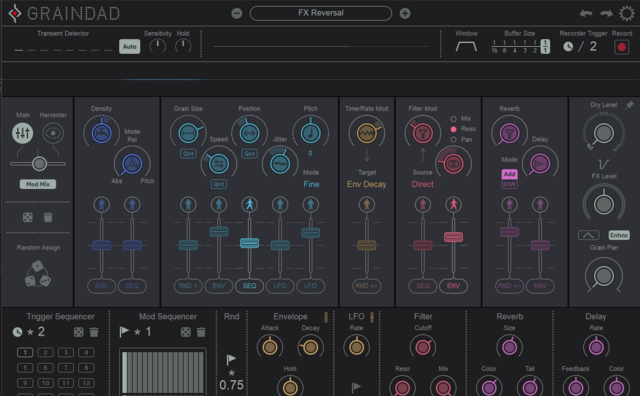Go to previous preset with minus button

(x=237, y=13)
